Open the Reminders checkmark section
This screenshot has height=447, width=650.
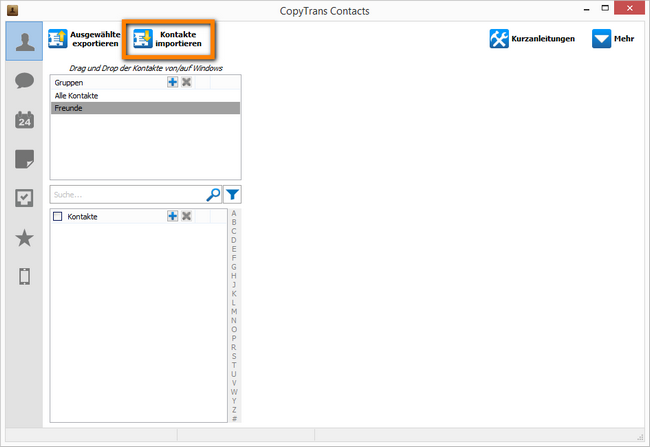pos(24,198)
